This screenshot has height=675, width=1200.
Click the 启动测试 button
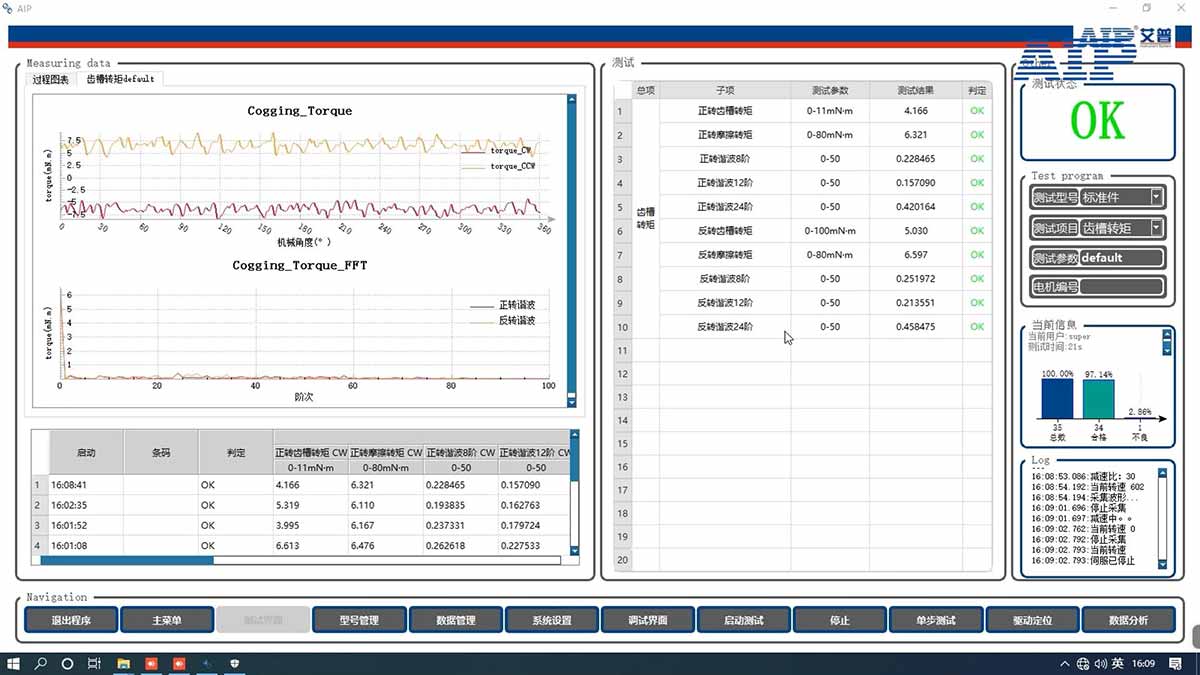pos(743,620)
